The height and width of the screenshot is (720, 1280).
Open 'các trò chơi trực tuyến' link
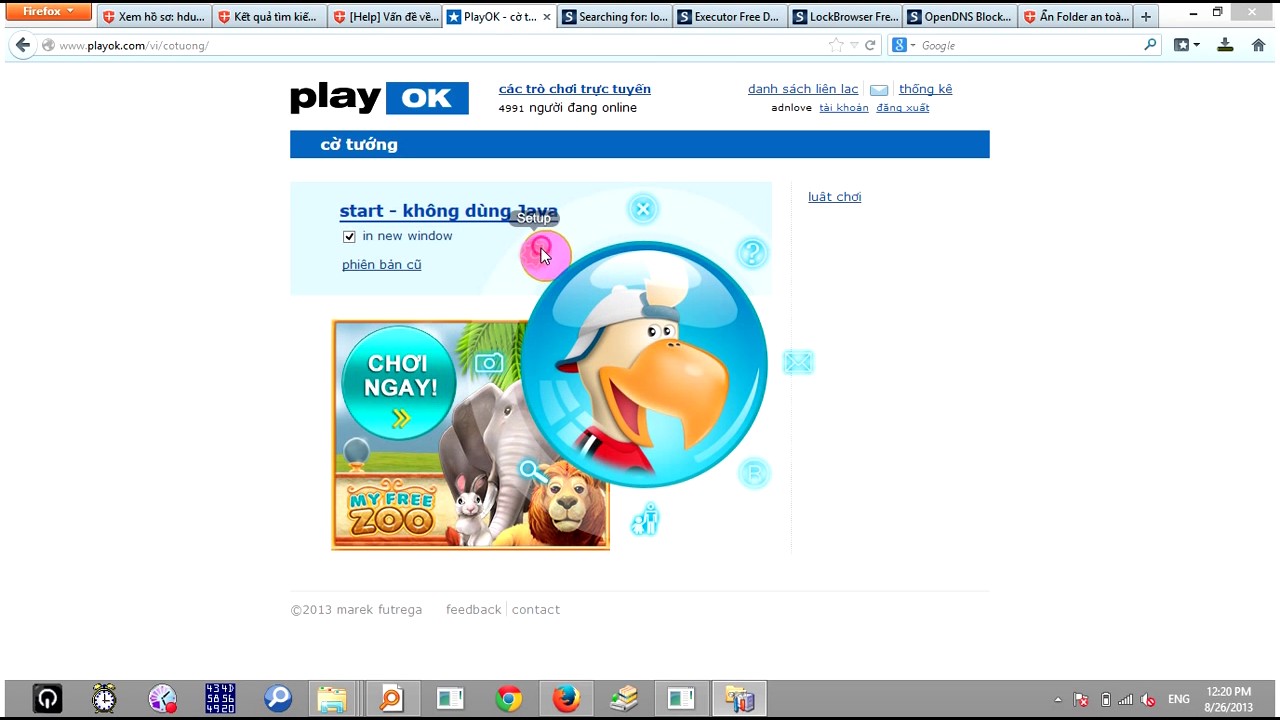tap(574, 89)
